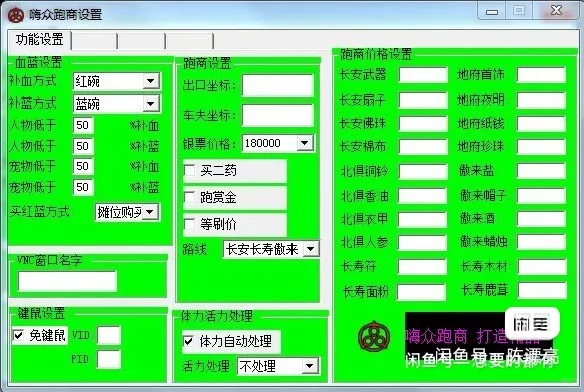Image resolution: width=584 pixels, height=392 pixels.
Task: Switch to the 功能设置 tab
Action: pyautogui.click(x=39, y=39)
